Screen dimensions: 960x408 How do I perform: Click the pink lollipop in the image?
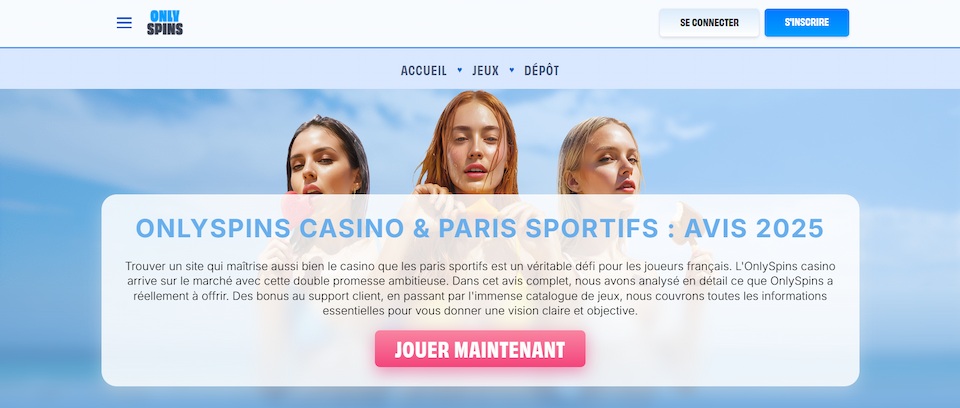pyautogui.click(x=298, y=208)
